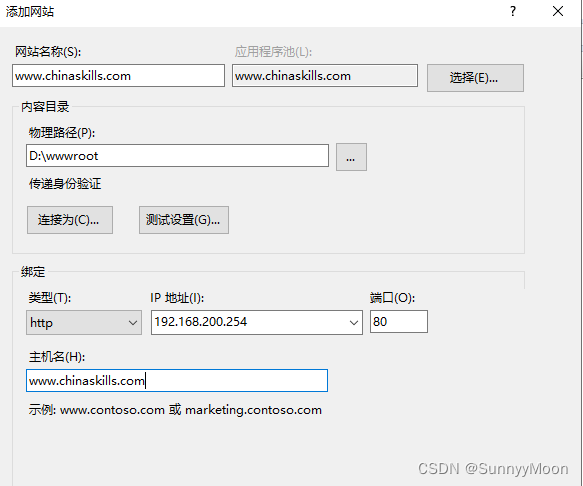This screenshot has width=583, height=486.
Task: Open the browse ellipsis button for physical path
Action: click(x=351, y=157)
